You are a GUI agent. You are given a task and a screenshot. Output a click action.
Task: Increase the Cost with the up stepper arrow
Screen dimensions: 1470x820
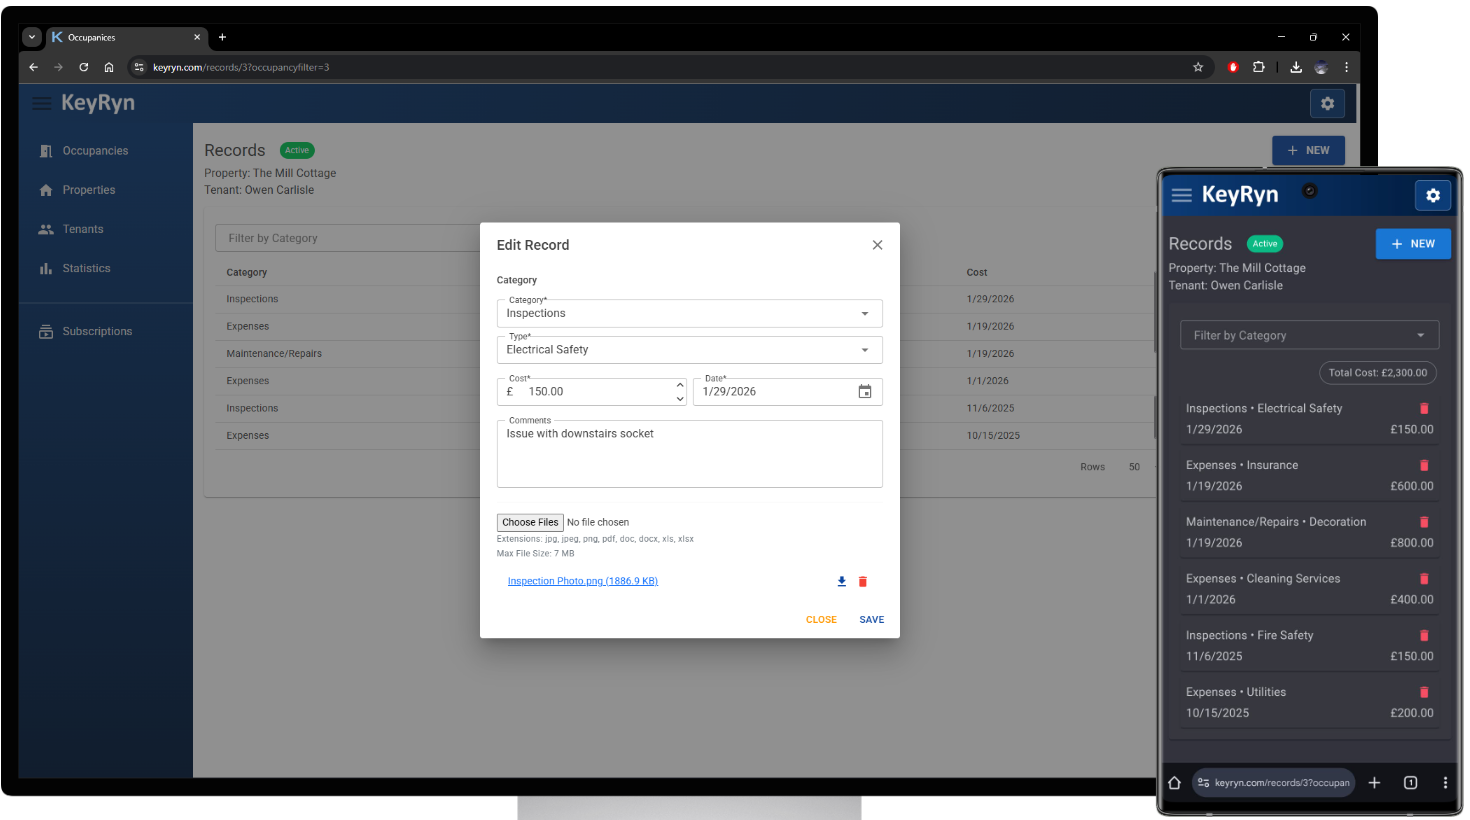point(680,385)
